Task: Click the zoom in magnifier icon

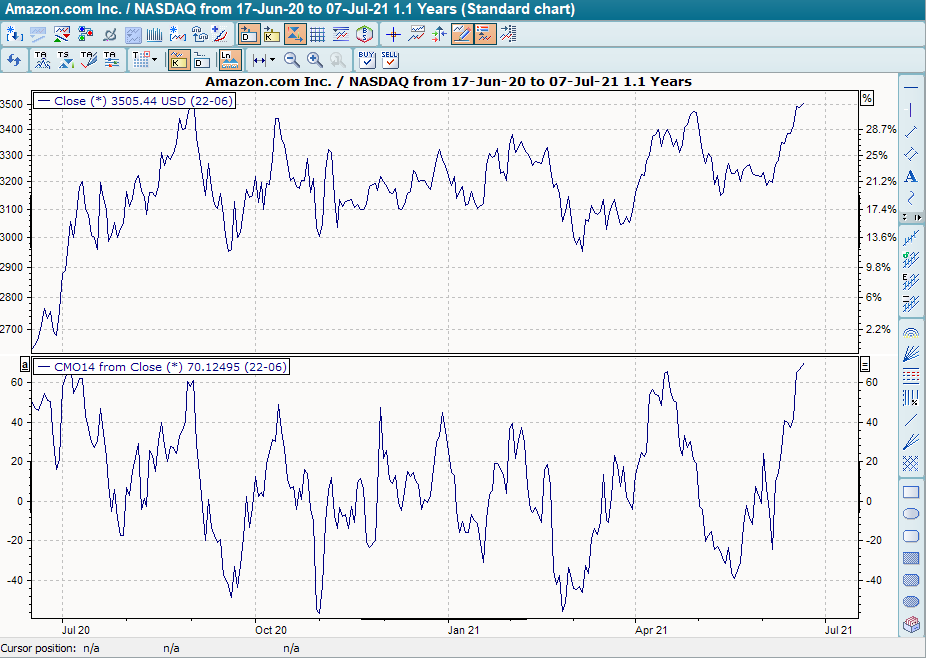Action: pyautogui.click(x=315, y=61)
